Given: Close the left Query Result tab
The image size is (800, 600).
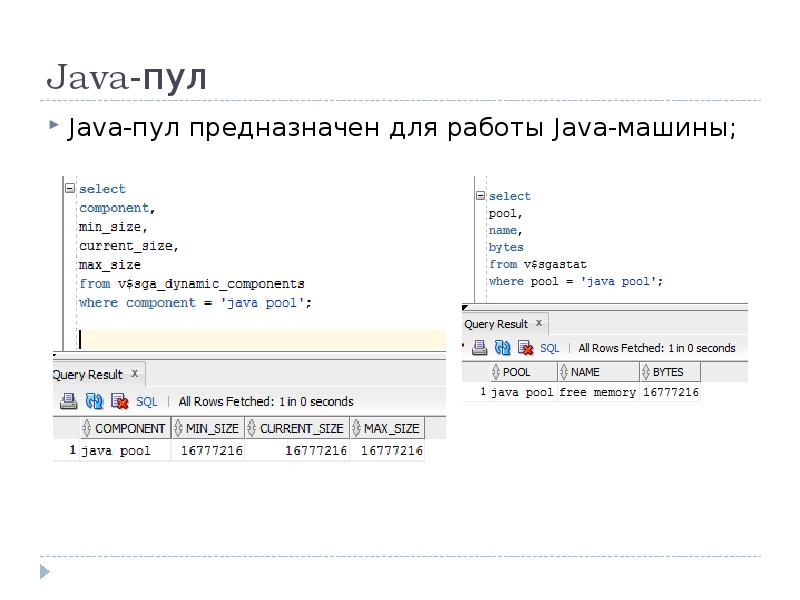Looking at the screenshot, I should pos(135,374).
